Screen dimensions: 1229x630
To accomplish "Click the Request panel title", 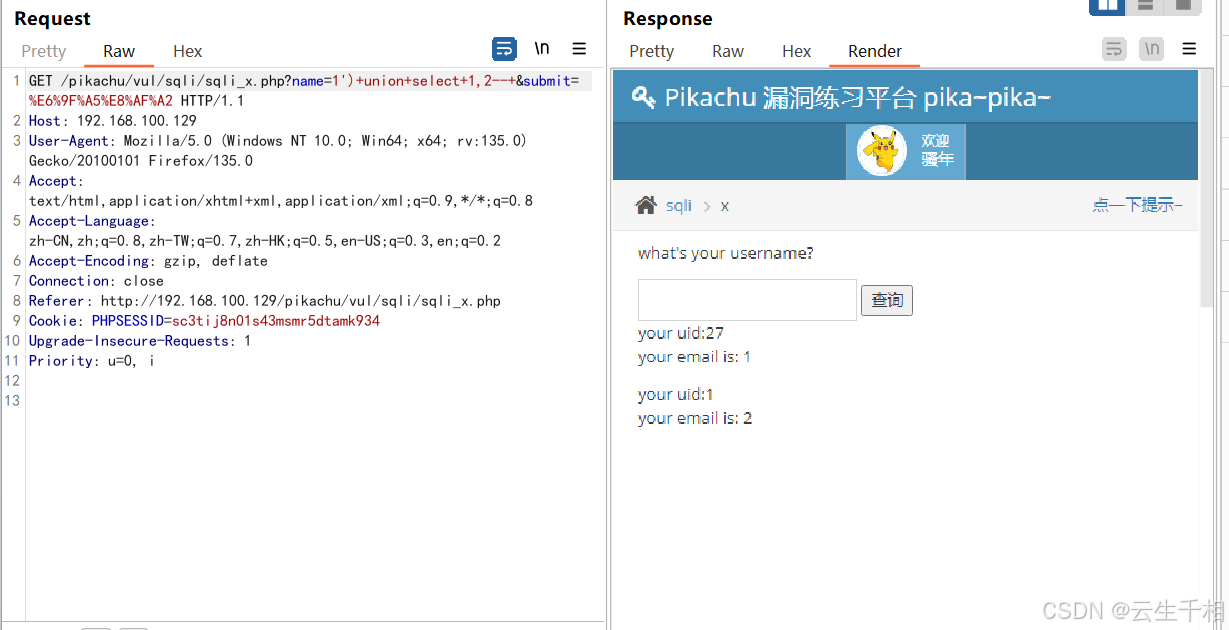I will click(52, 19).
